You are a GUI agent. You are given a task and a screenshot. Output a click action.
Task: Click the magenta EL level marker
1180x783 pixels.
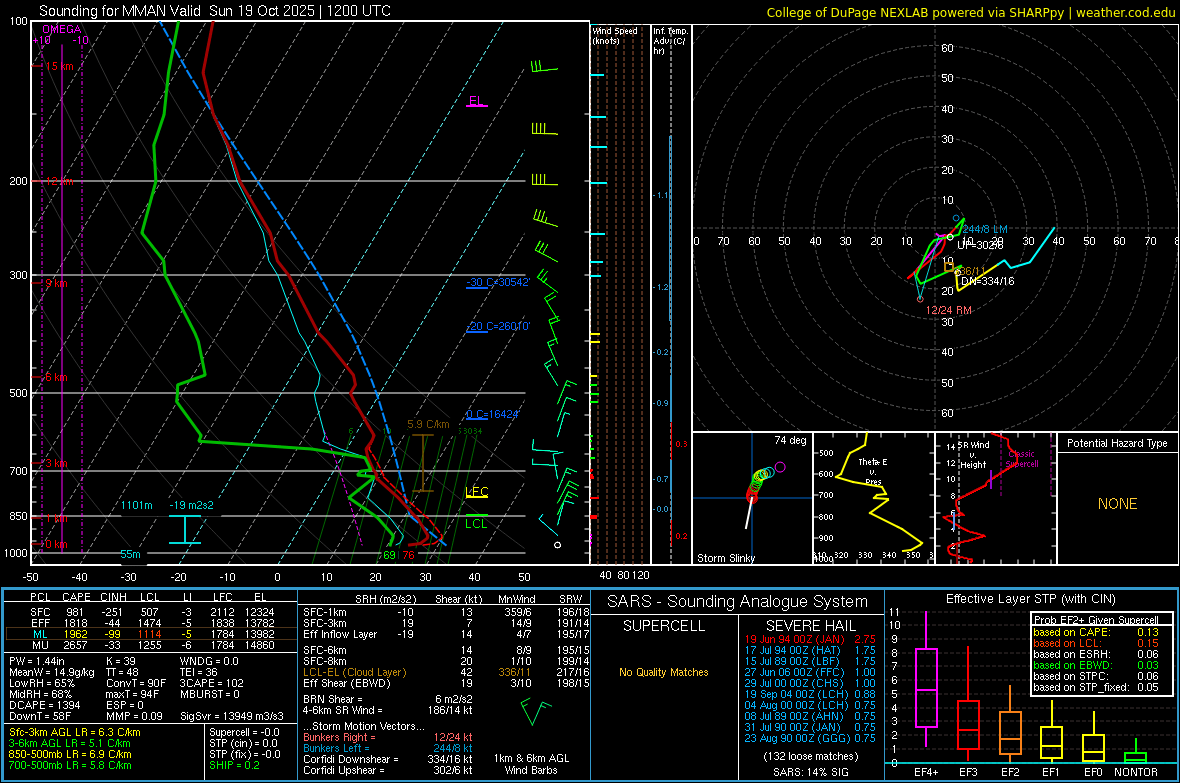coord(476,101)
